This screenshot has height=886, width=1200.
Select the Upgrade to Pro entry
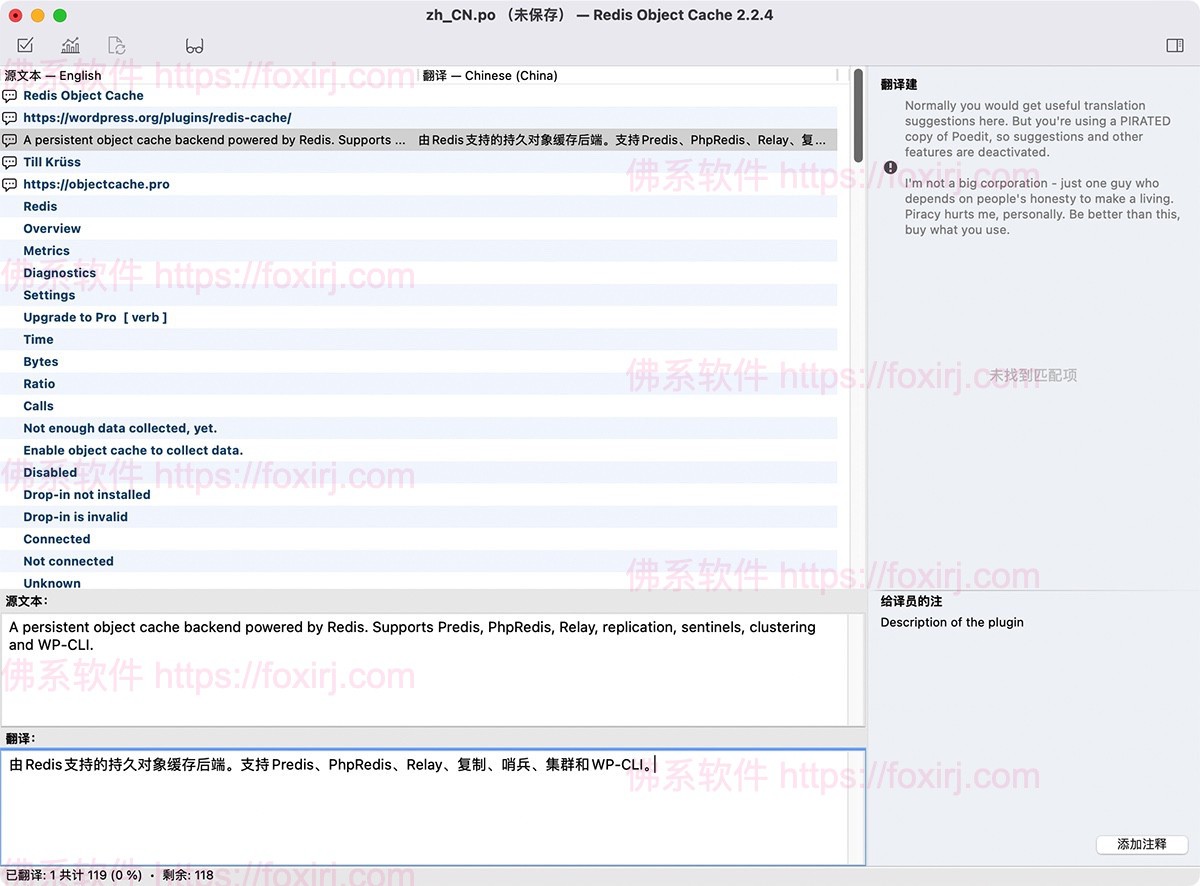(95, 316)
